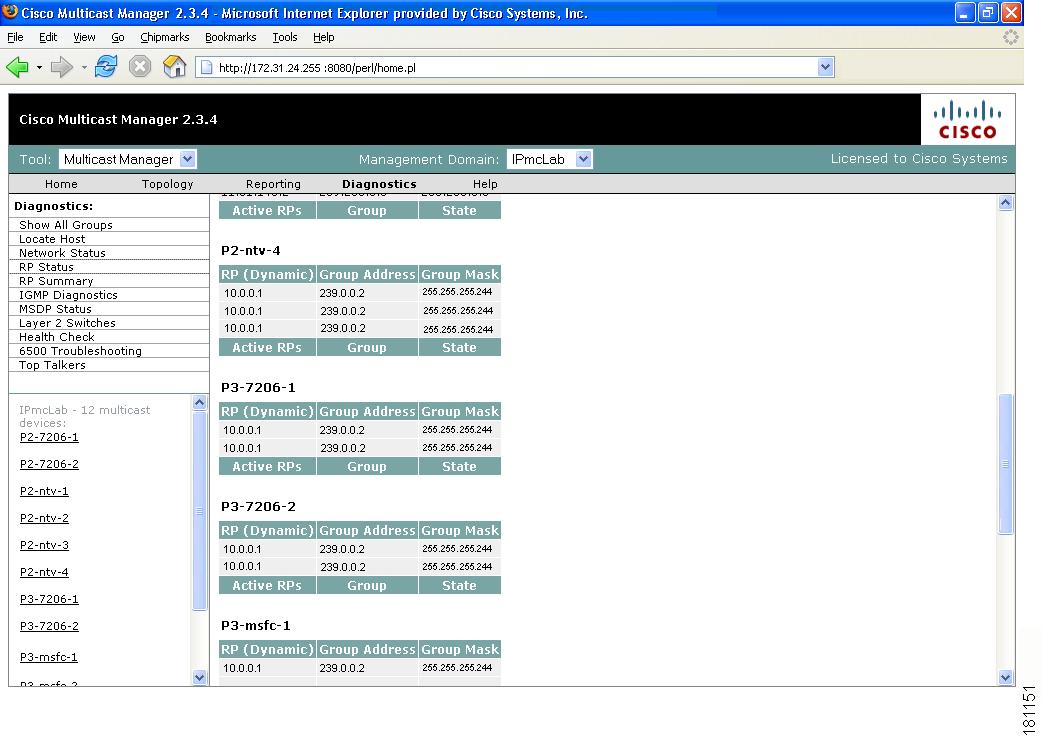This screenshot has height=742, width=1043.
Task: Switch to the Topology tab
Action: (x=168, y=184)
